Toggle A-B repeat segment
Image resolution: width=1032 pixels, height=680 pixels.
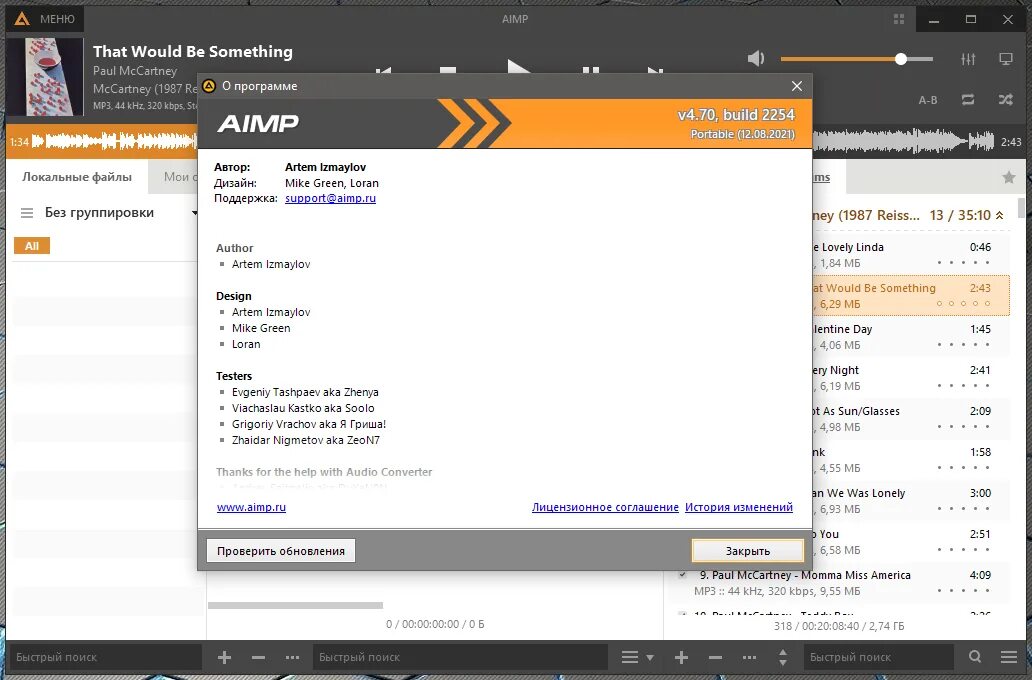[928, 100]
